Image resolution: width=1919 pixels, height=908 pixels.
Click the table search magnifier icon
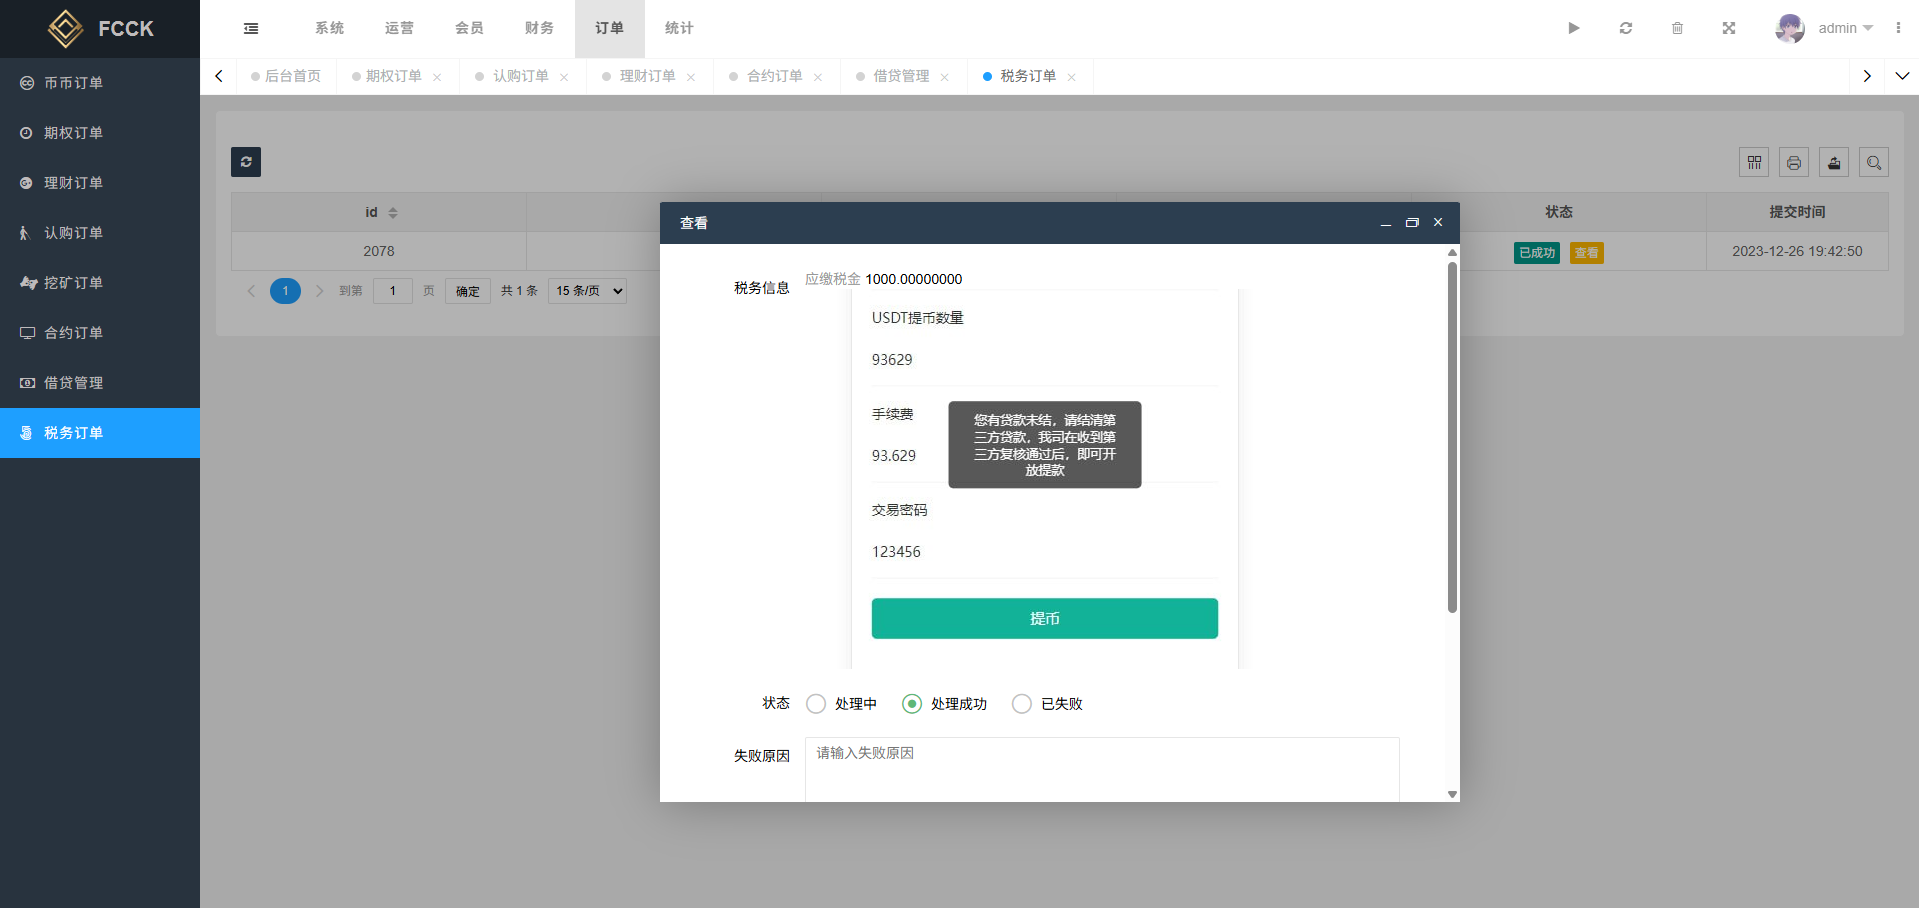click(1873, 162)
